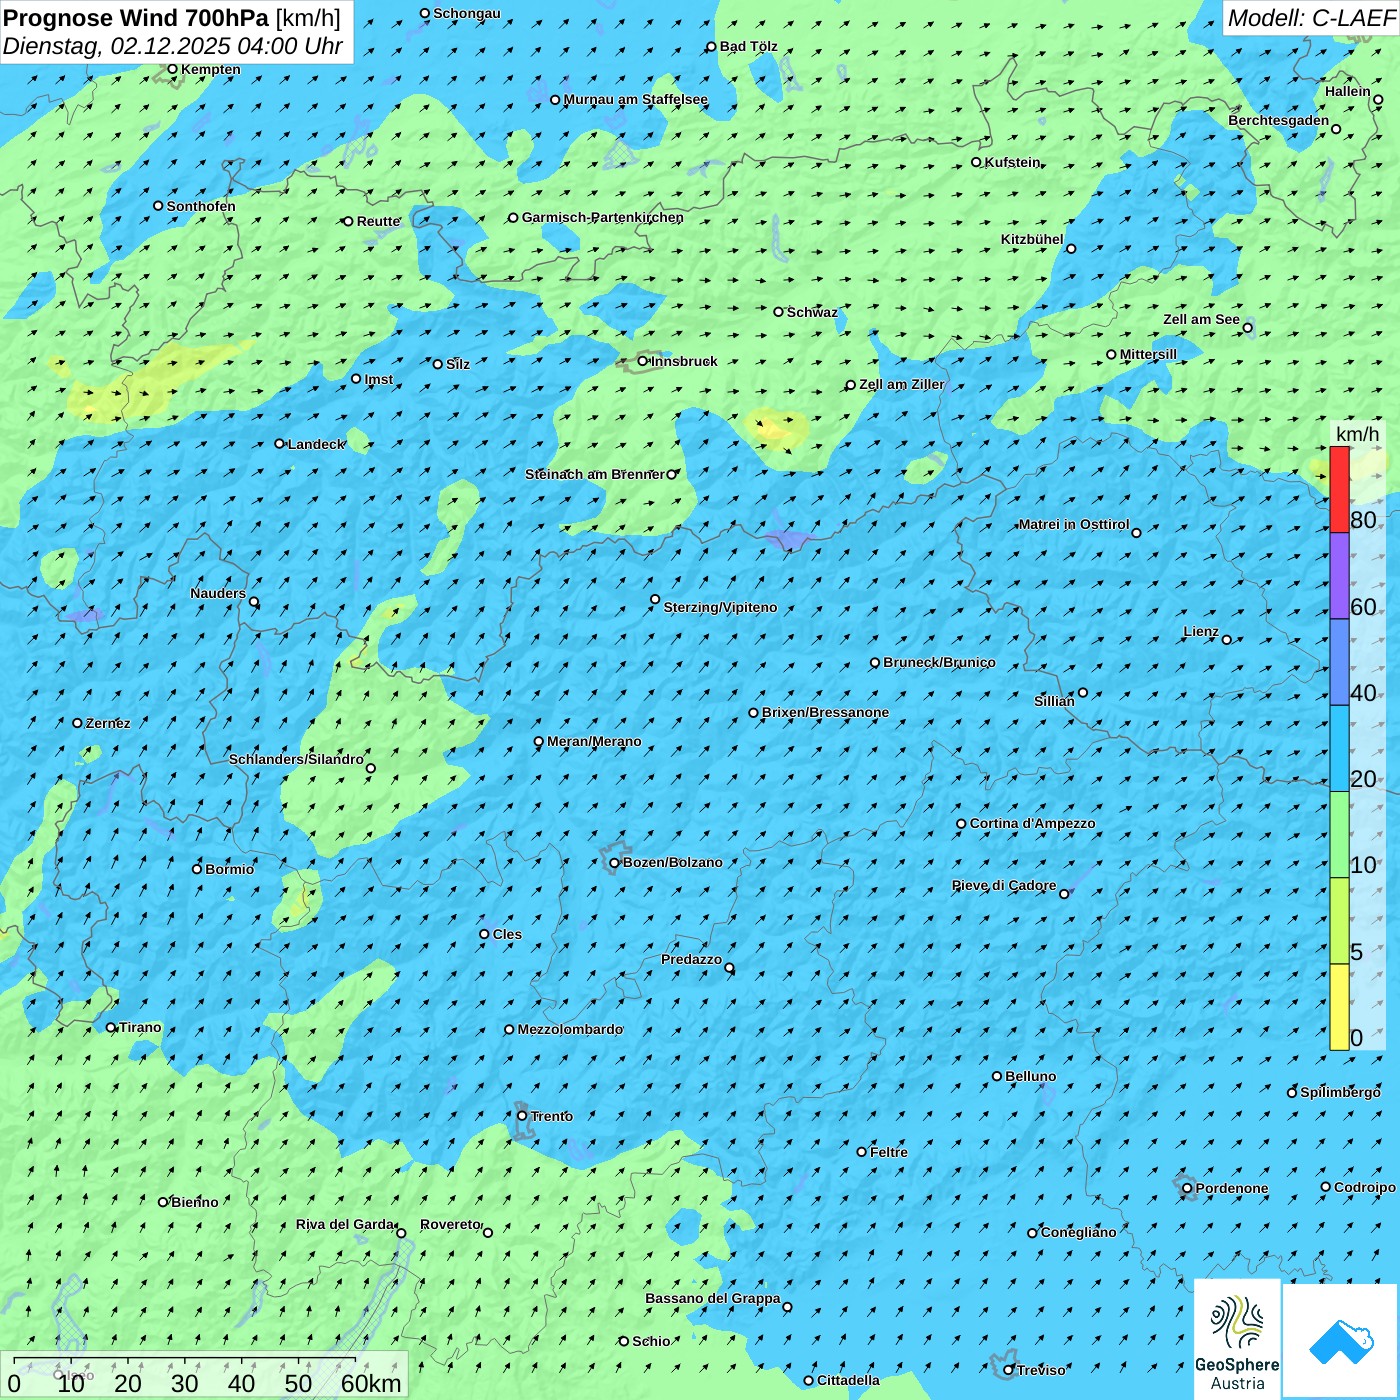Click the km/h legend heading
Viewport: 1400px width, 1400px height.
coord(1358,433)
